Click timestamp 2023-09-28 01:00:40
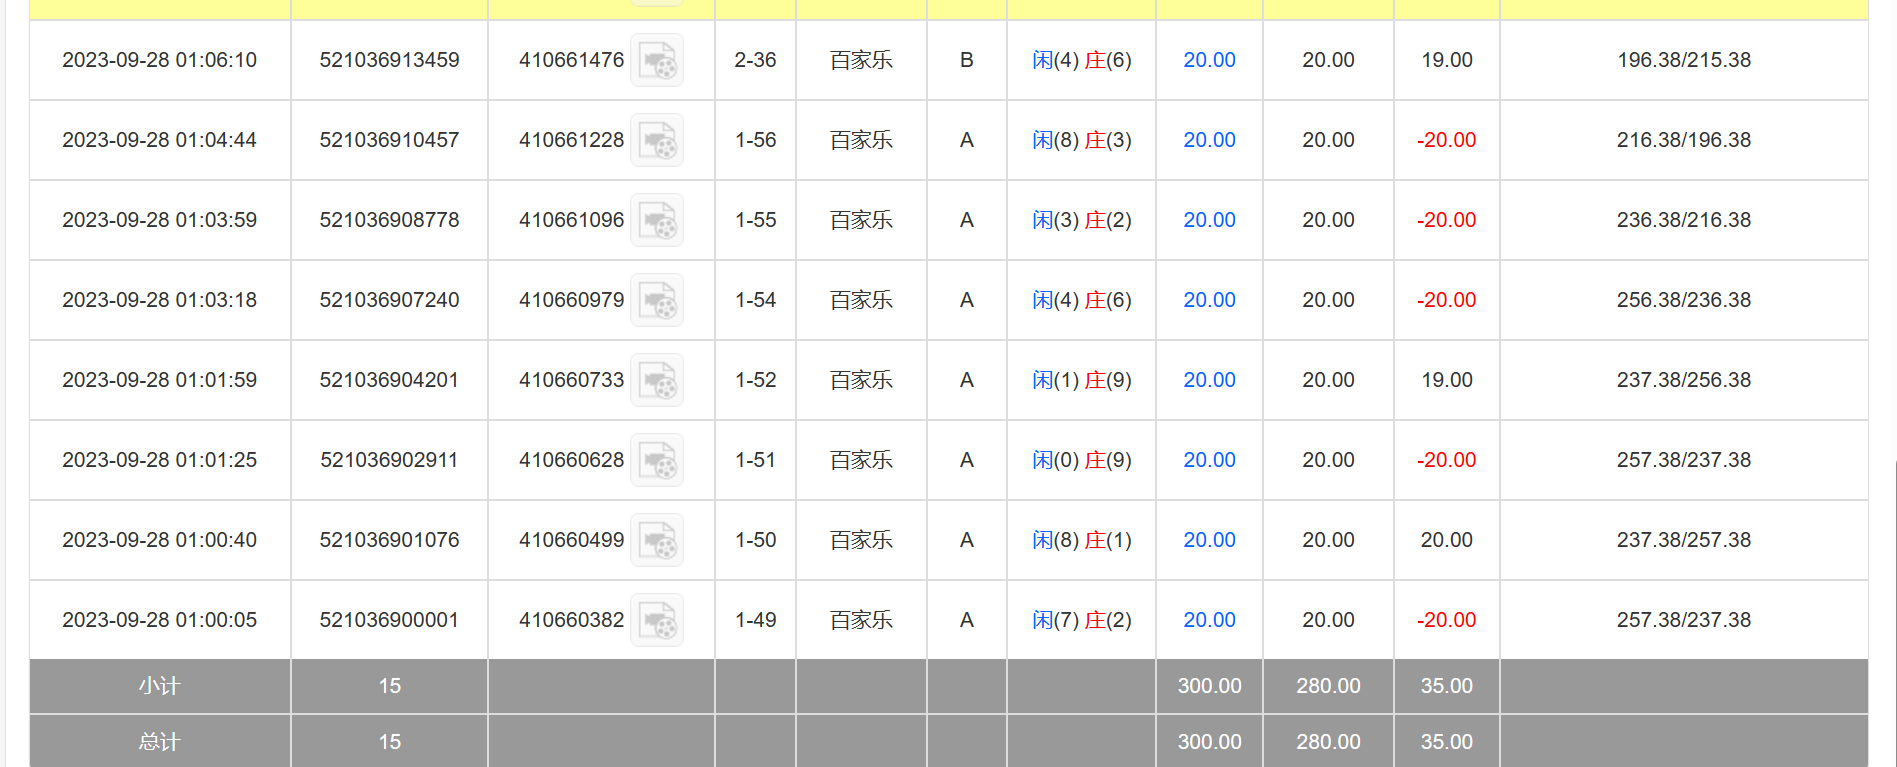 pyautogui.click(x=160, y=540)
